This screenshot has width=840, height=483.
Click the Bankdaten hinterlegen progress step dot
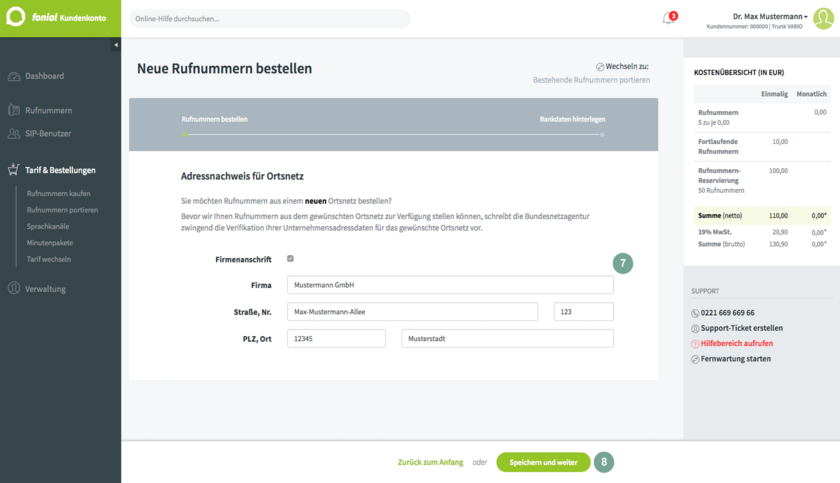point(602,134)
